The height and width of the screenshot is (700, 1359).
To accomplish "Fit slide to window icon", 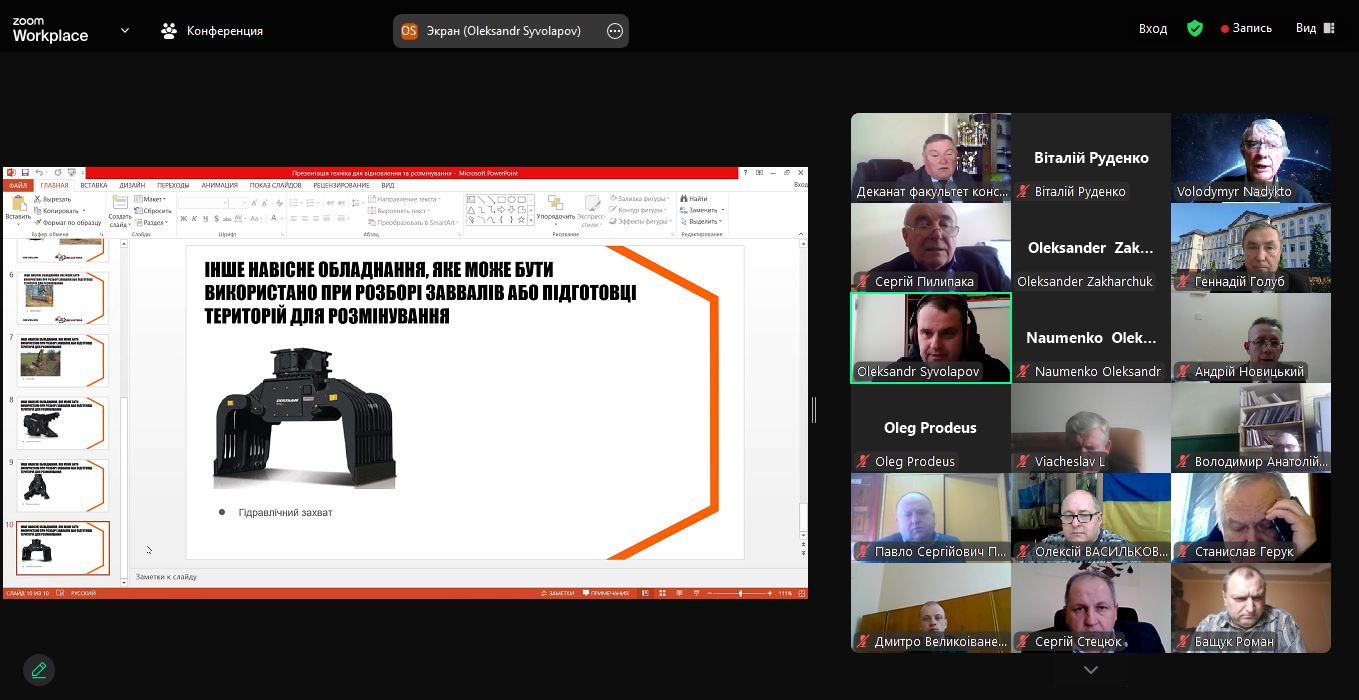I will click(801, 593).
